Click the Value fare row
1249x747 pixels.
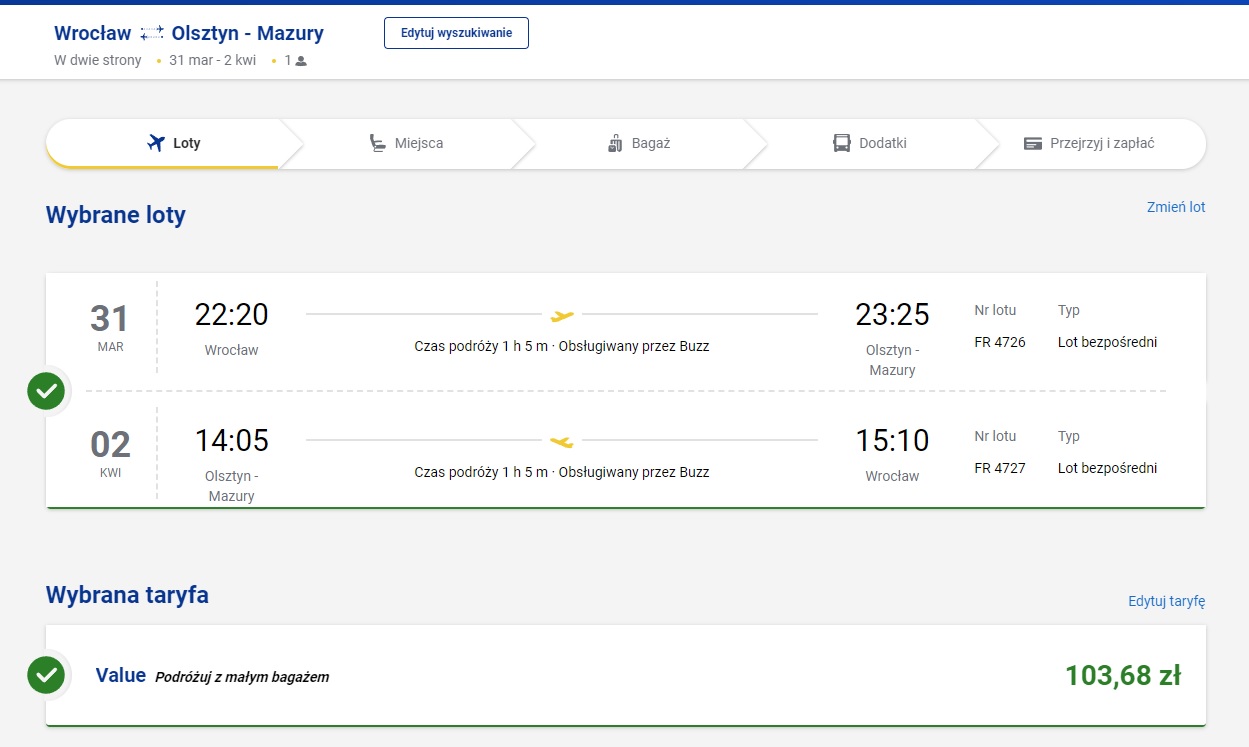pos(626,676)
